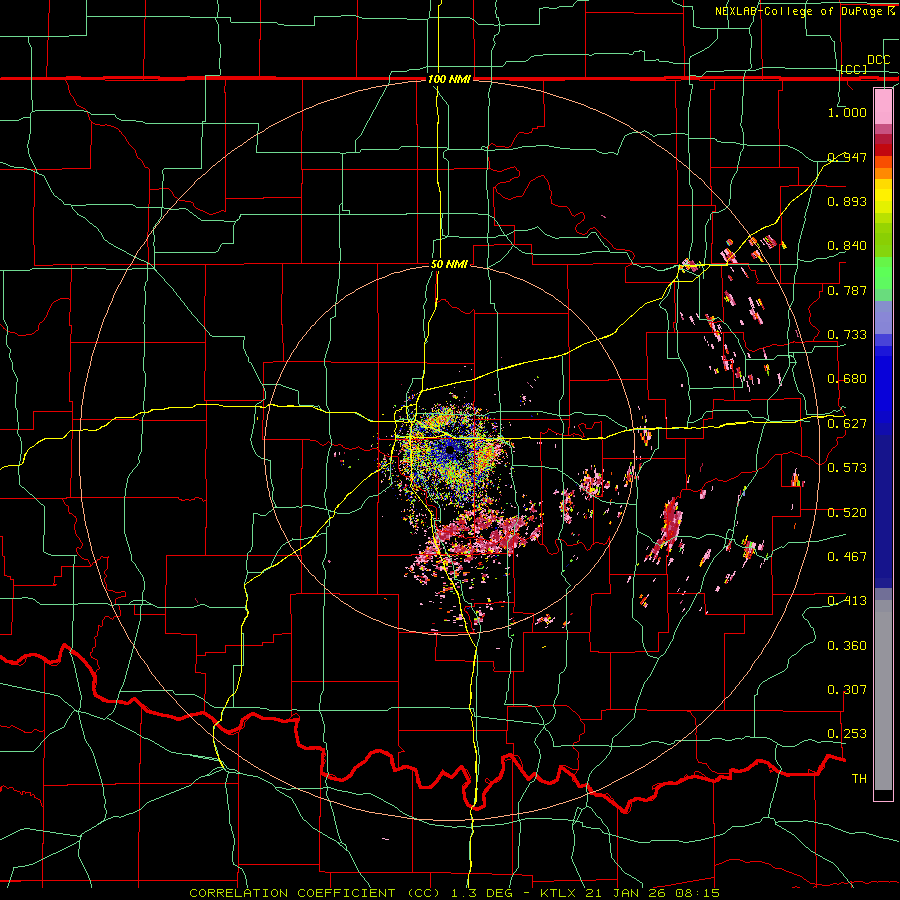The image size is (900, 900).
Task: Click the 0.893 scale value
Action: (x=847, y=201)
